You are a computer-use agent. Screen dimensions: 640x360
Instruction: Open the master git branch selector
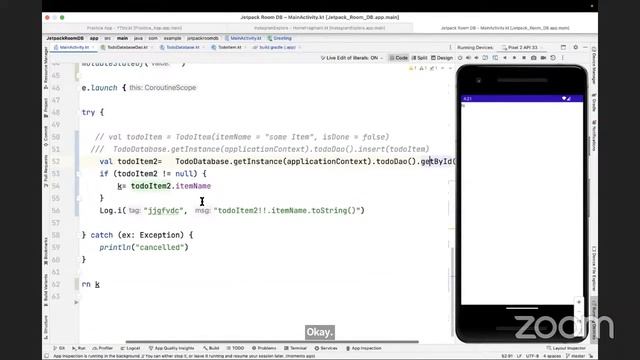576,356
